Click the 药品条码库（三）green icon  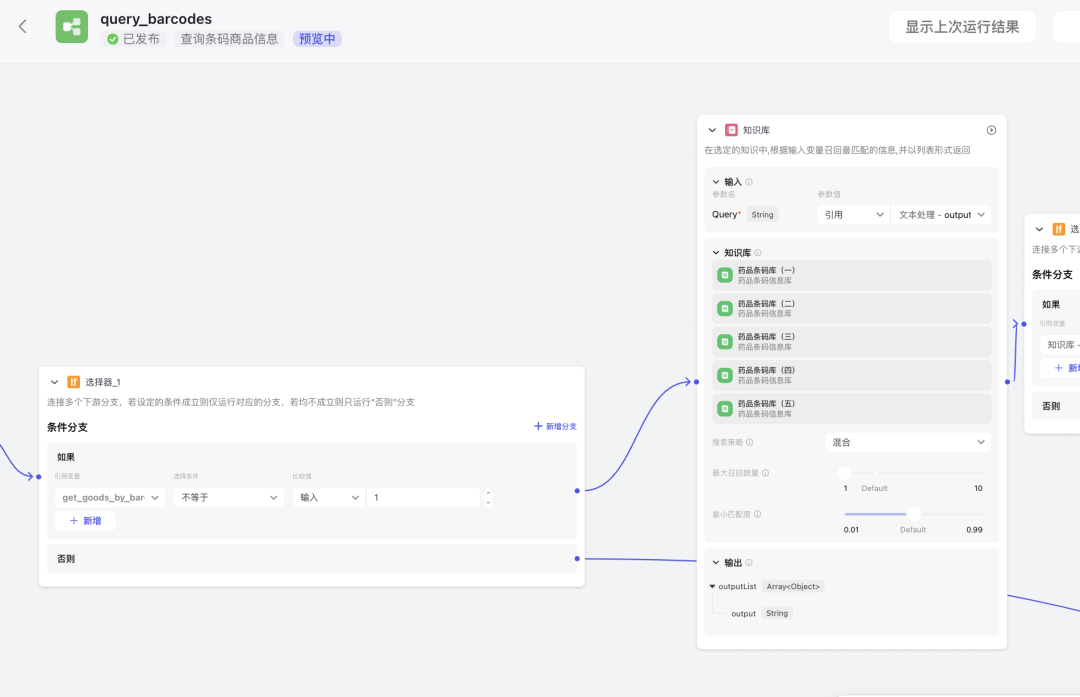[x=725, y=342]
